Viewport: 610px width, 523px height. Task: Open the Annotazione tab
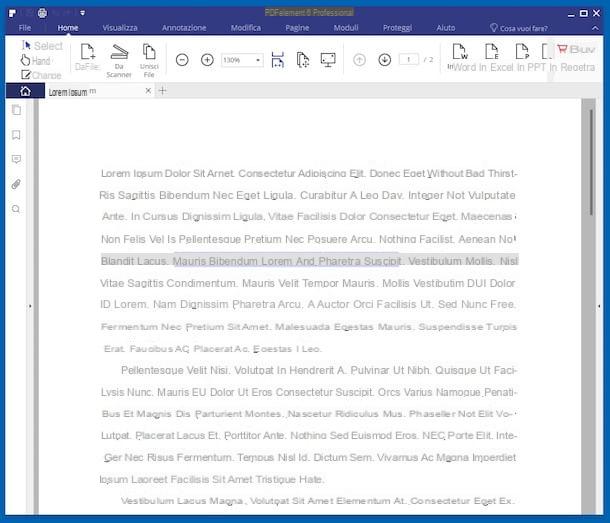coord(184,28)
